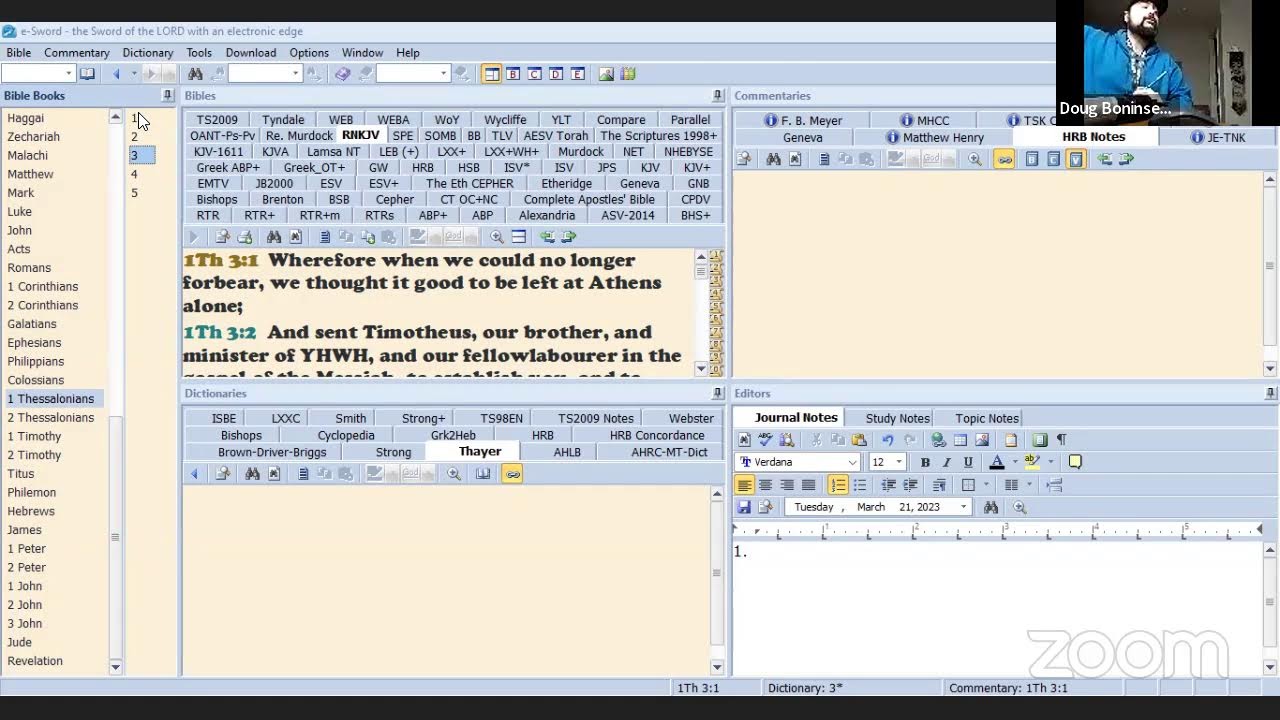
Task: Click the font color A swatch
Action: 996,462
